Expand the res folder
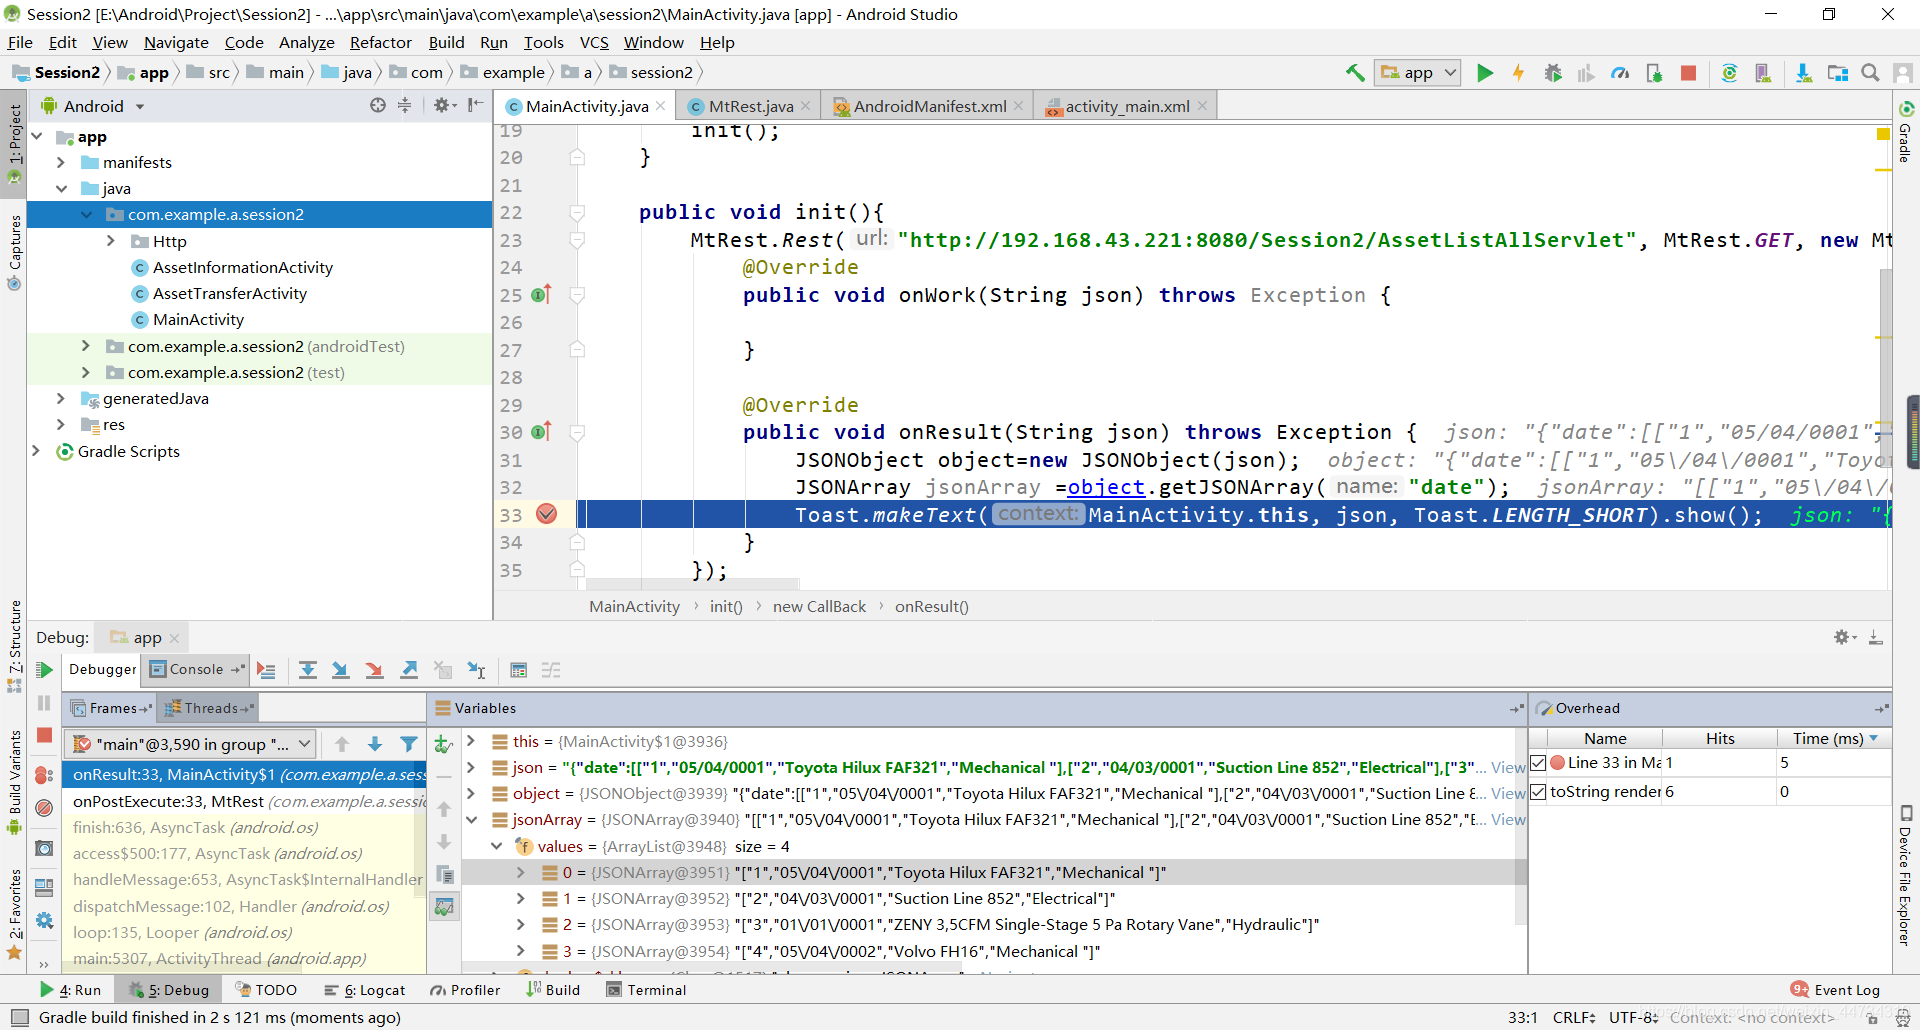The image size is (1920, 1030). [x=61, y=424]
